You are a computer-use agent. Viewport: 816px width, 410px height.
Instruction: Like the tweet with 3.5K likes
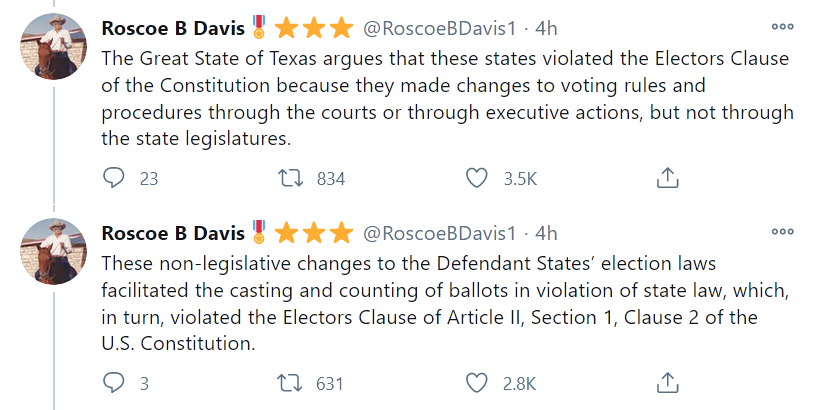[478, 178]
